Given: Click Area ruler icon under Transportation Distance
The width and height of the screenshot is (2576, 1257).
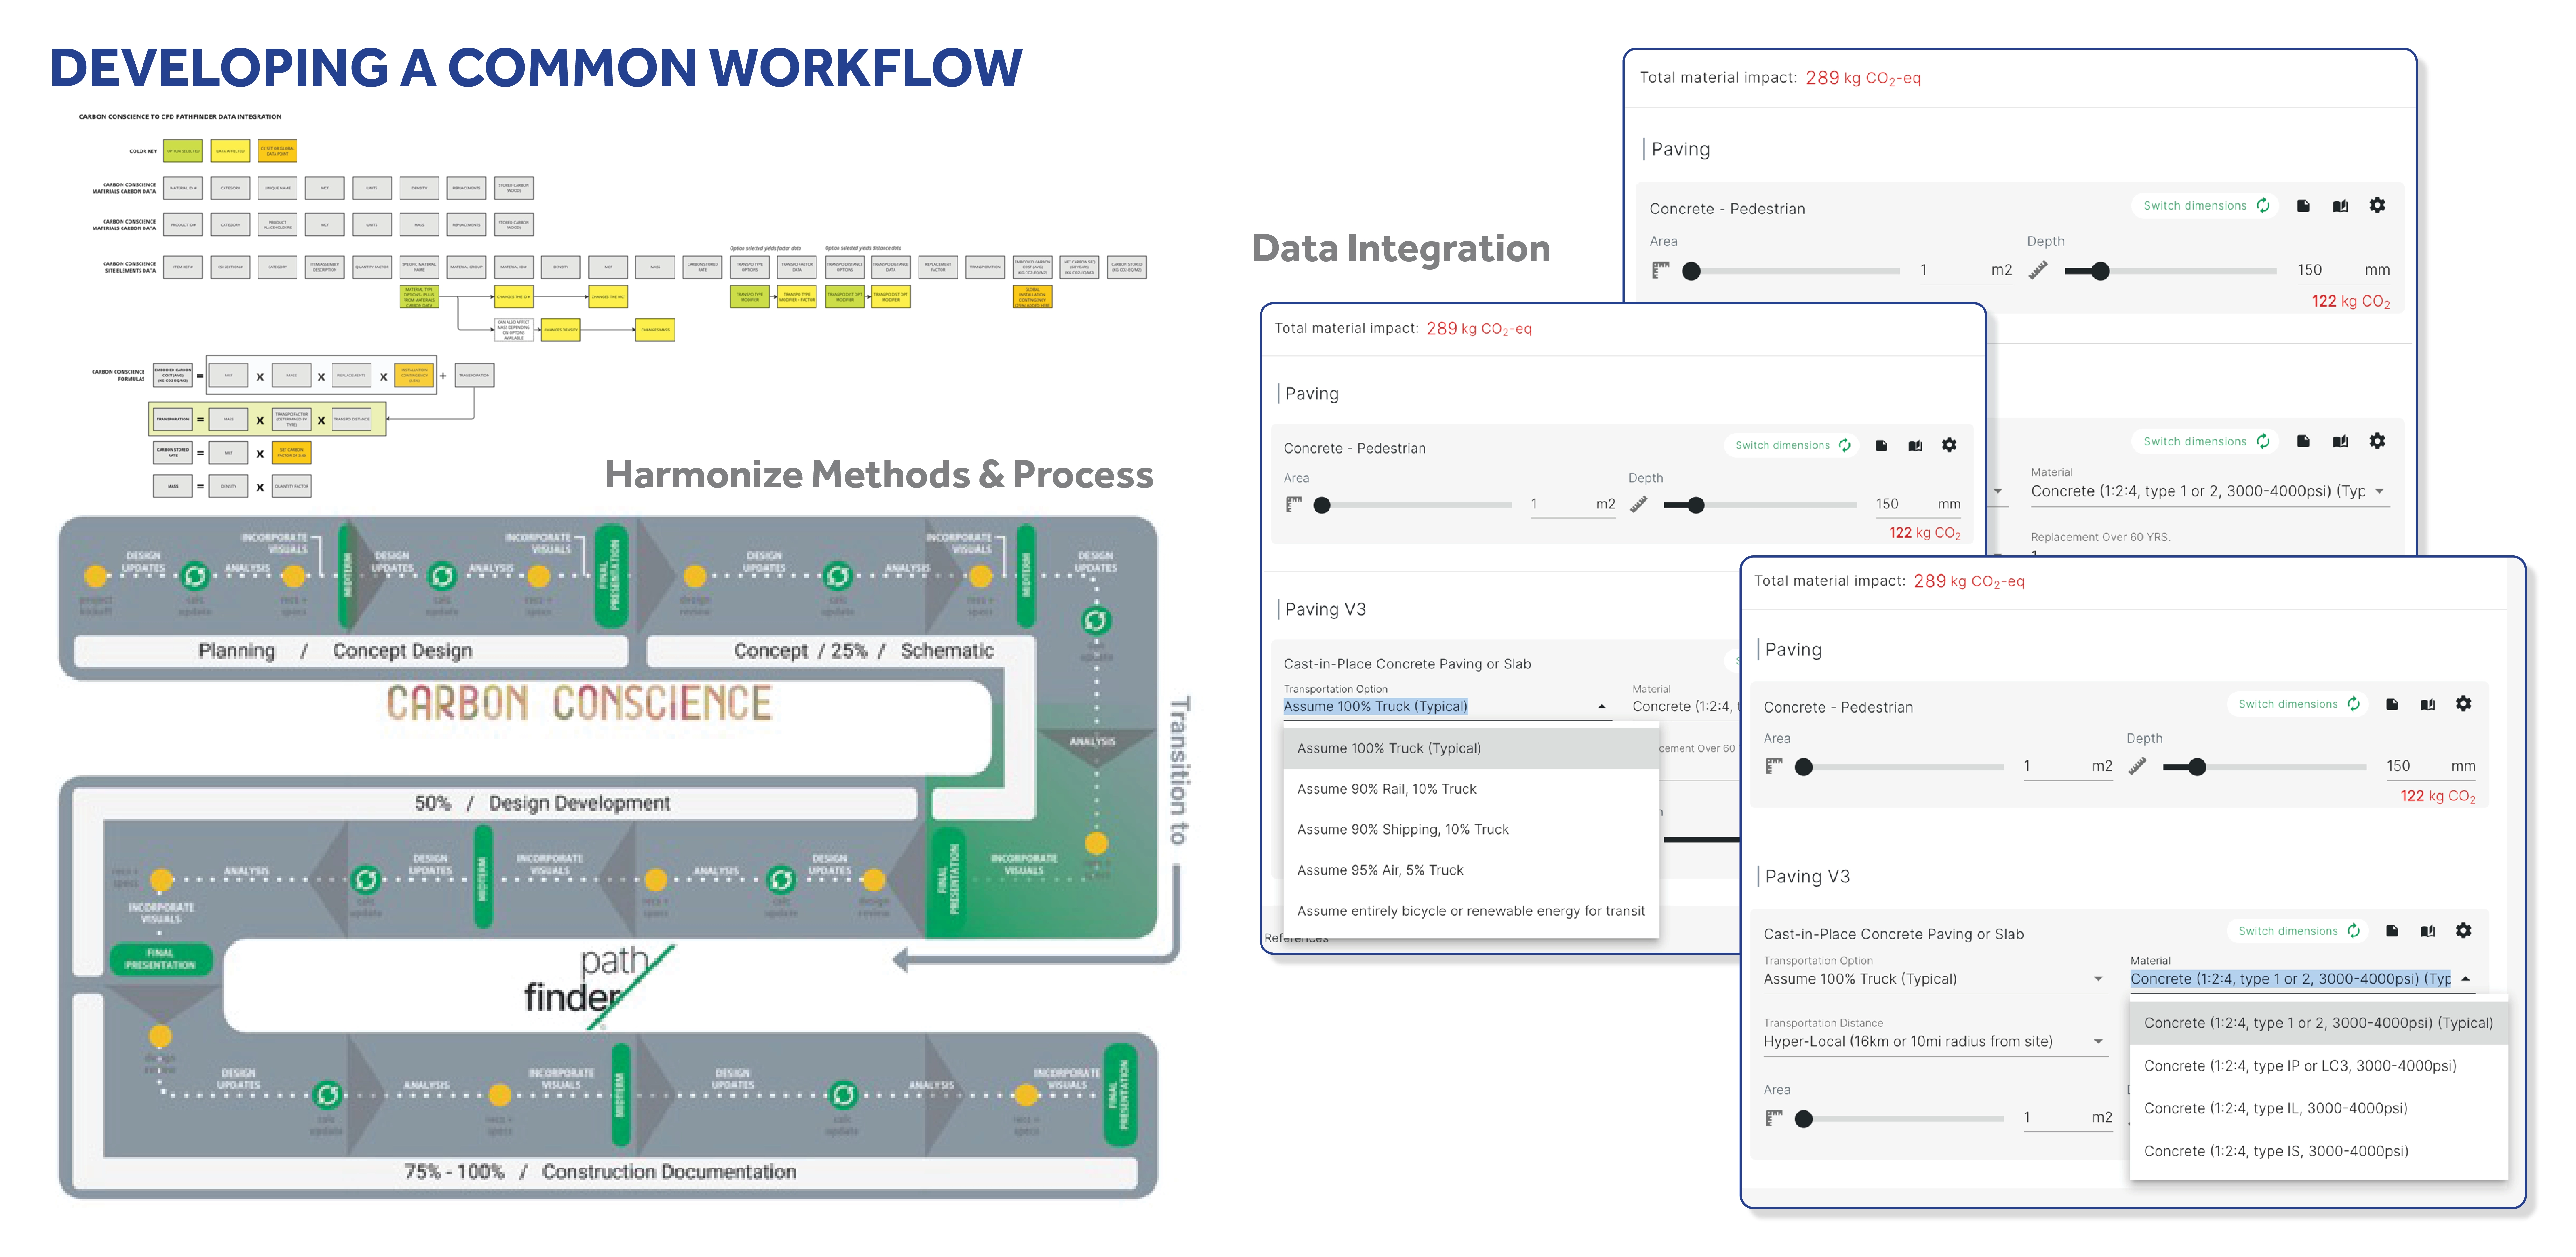Looking at the screenshot, I should pyautogui.click(x=1774, y=1118).
